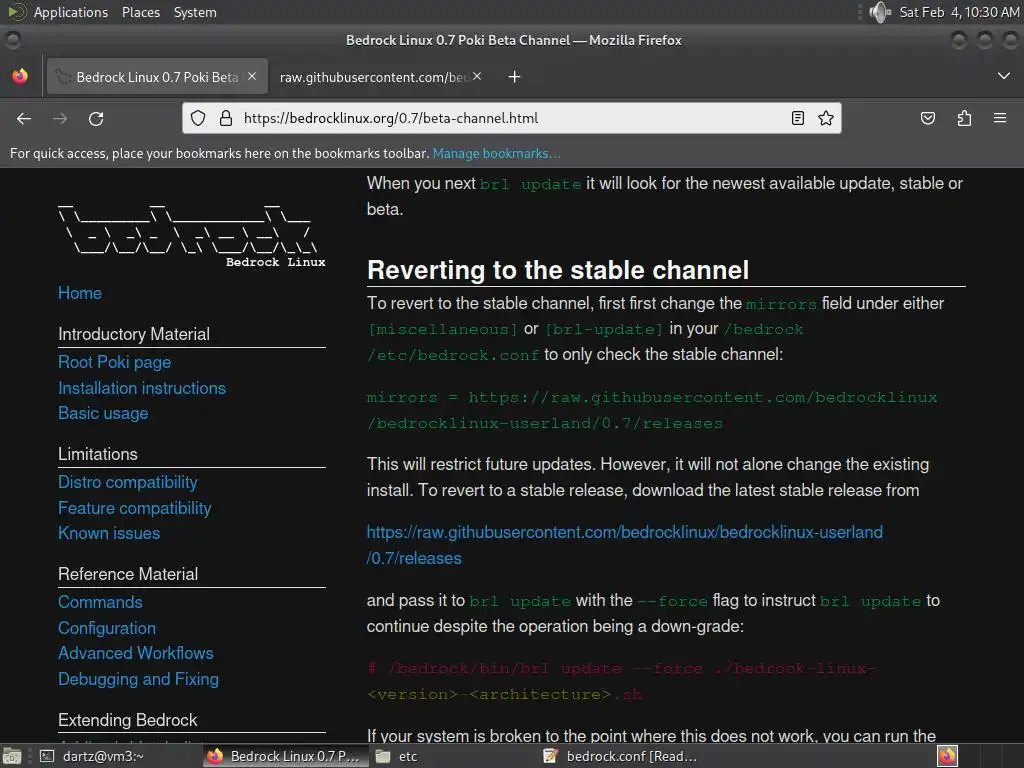Click the show desktop icon in taskbar
Screen dimensions: 1024x768
tap(11, 756)
